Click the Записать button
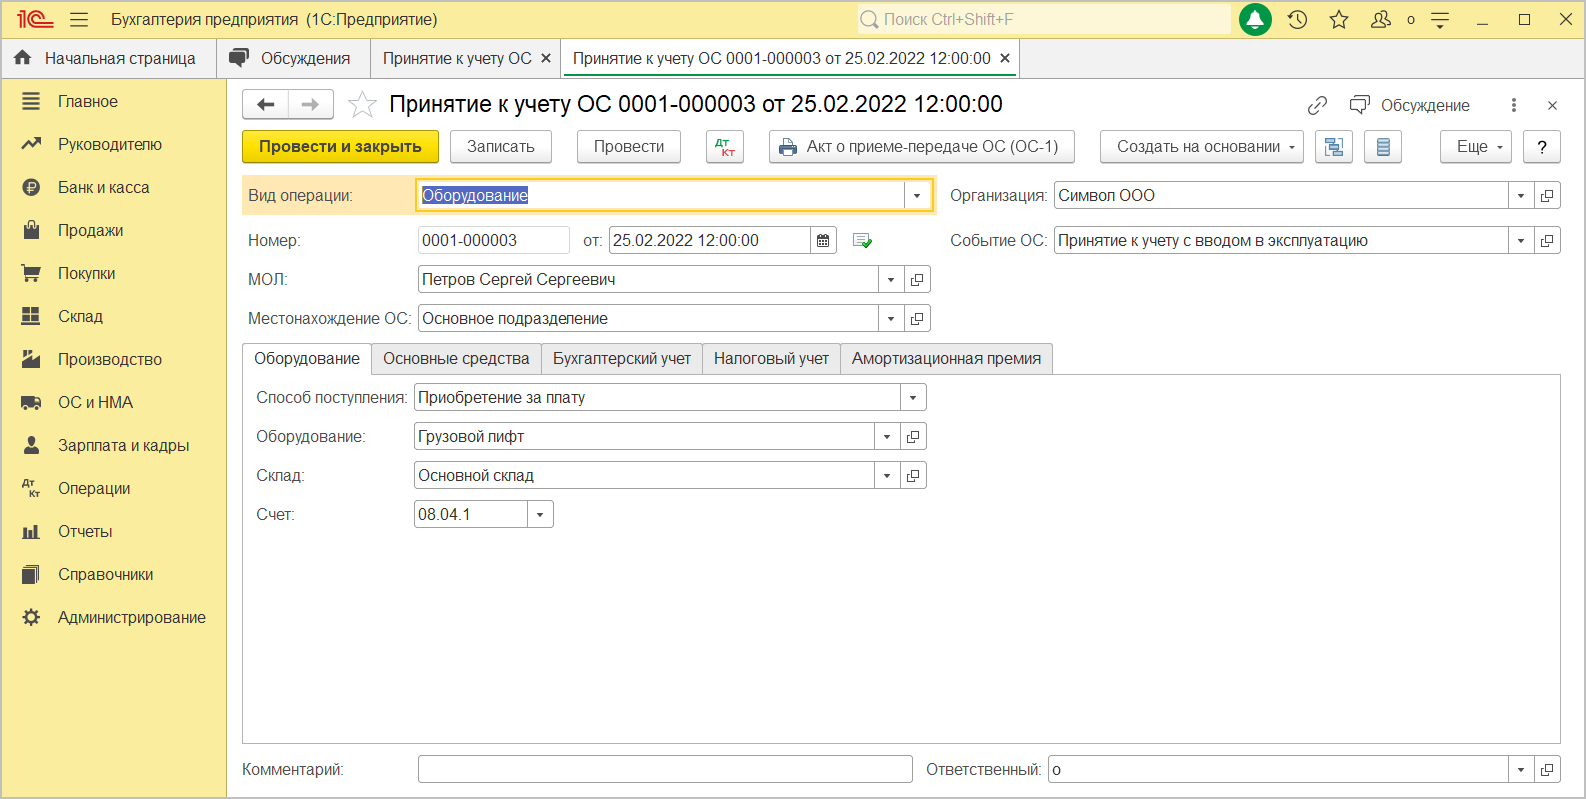The height and width of the screenshot is (799, 1586). coord(501,147)
